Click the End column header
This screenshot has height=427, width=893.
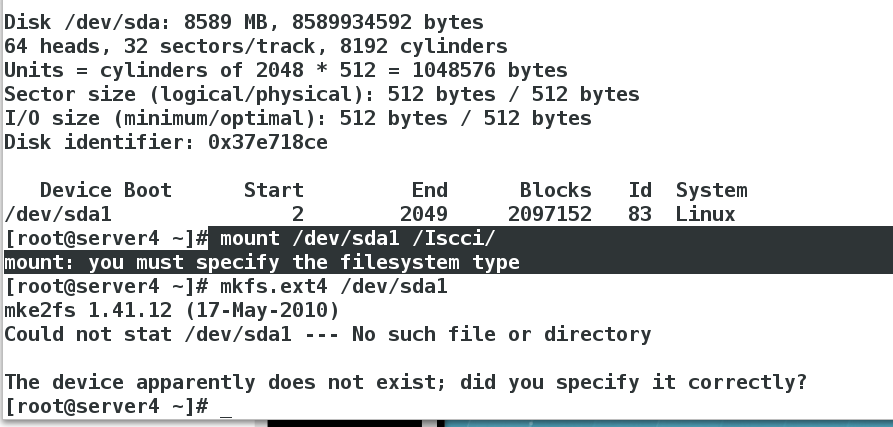pos(430,190)
